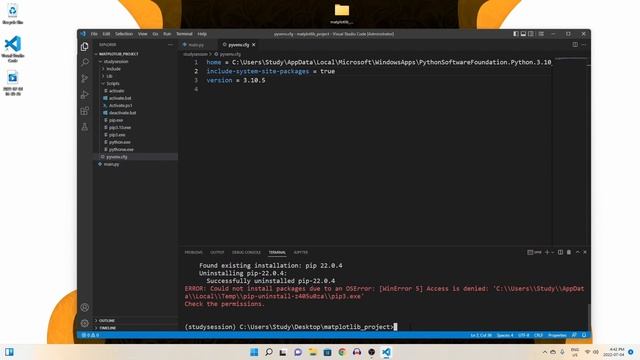Switch to the Jupyter panel tab

(301, 253)
